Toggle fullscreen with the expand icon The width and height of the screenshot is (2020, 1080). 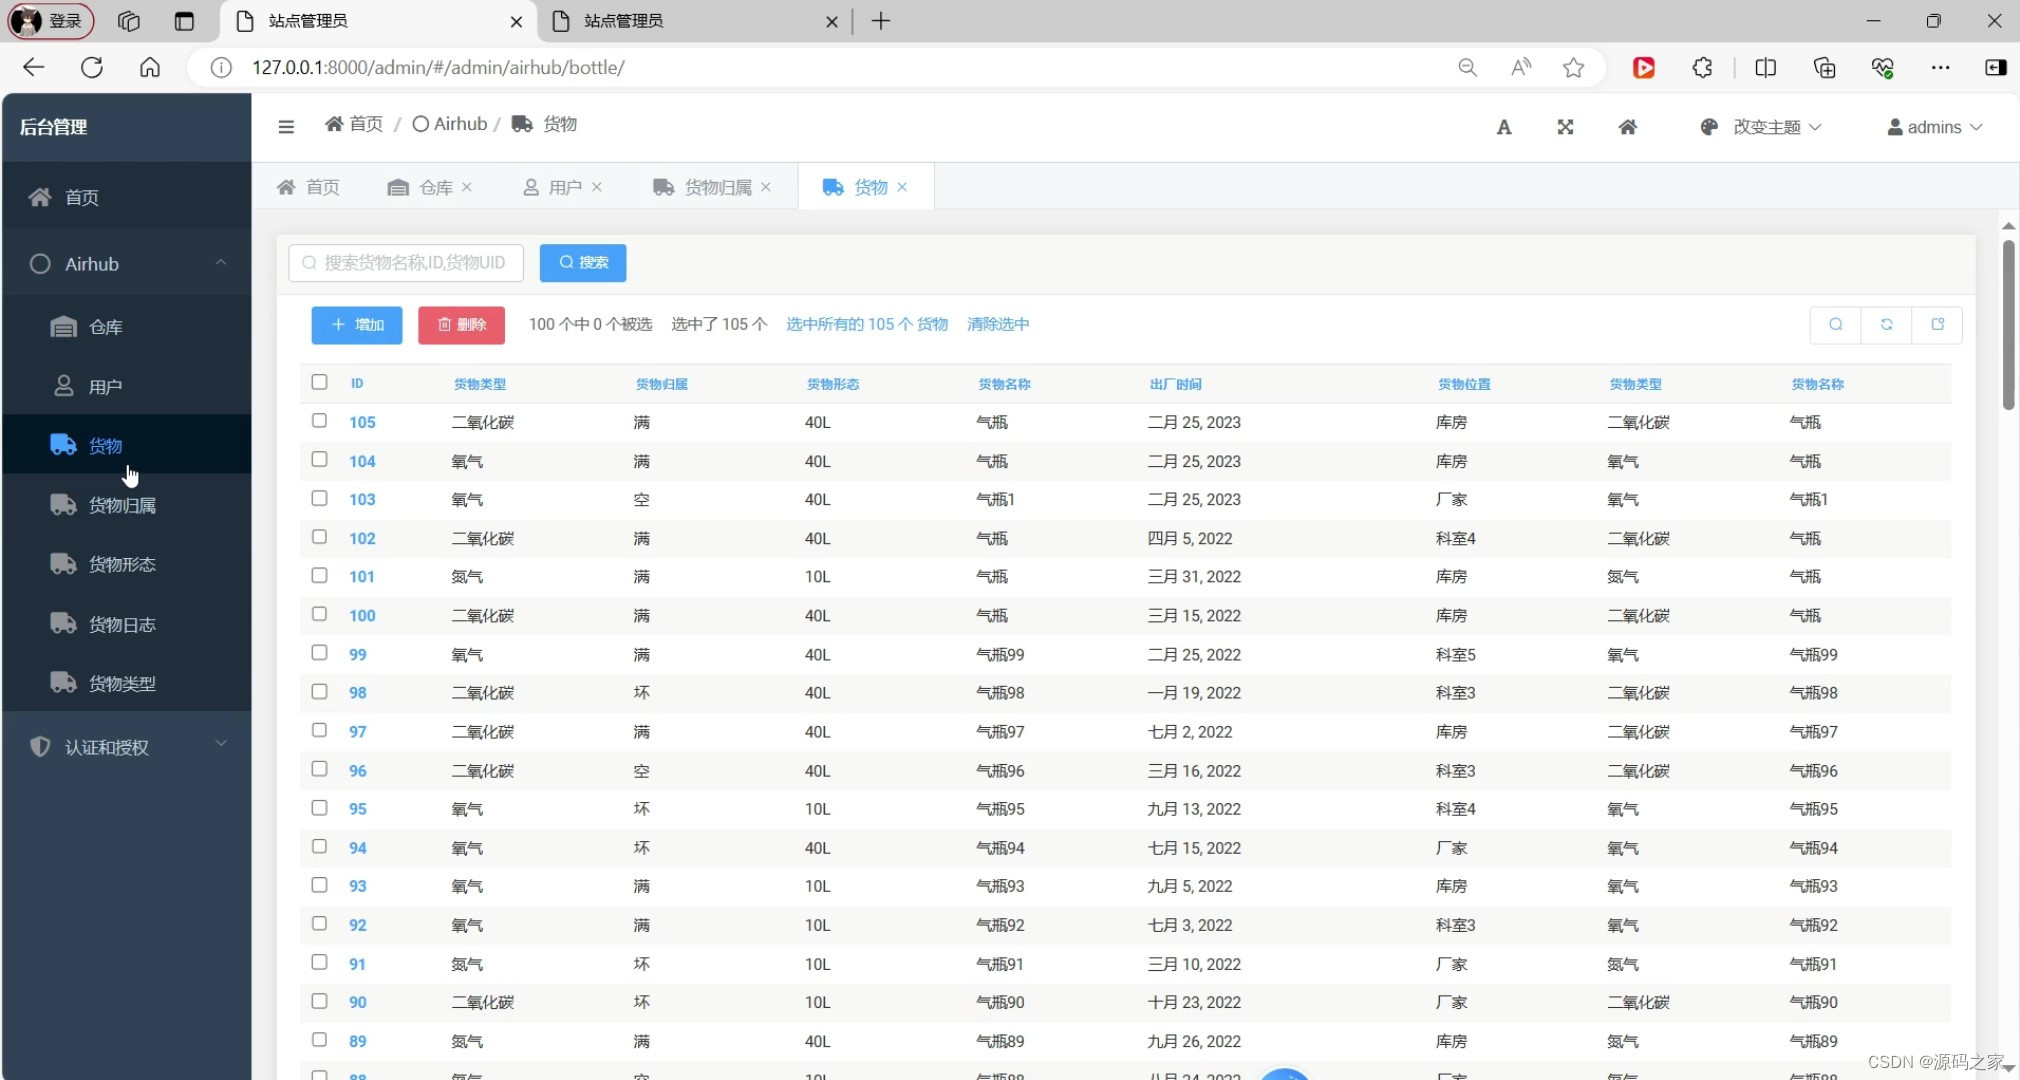tap(1565, 127)
